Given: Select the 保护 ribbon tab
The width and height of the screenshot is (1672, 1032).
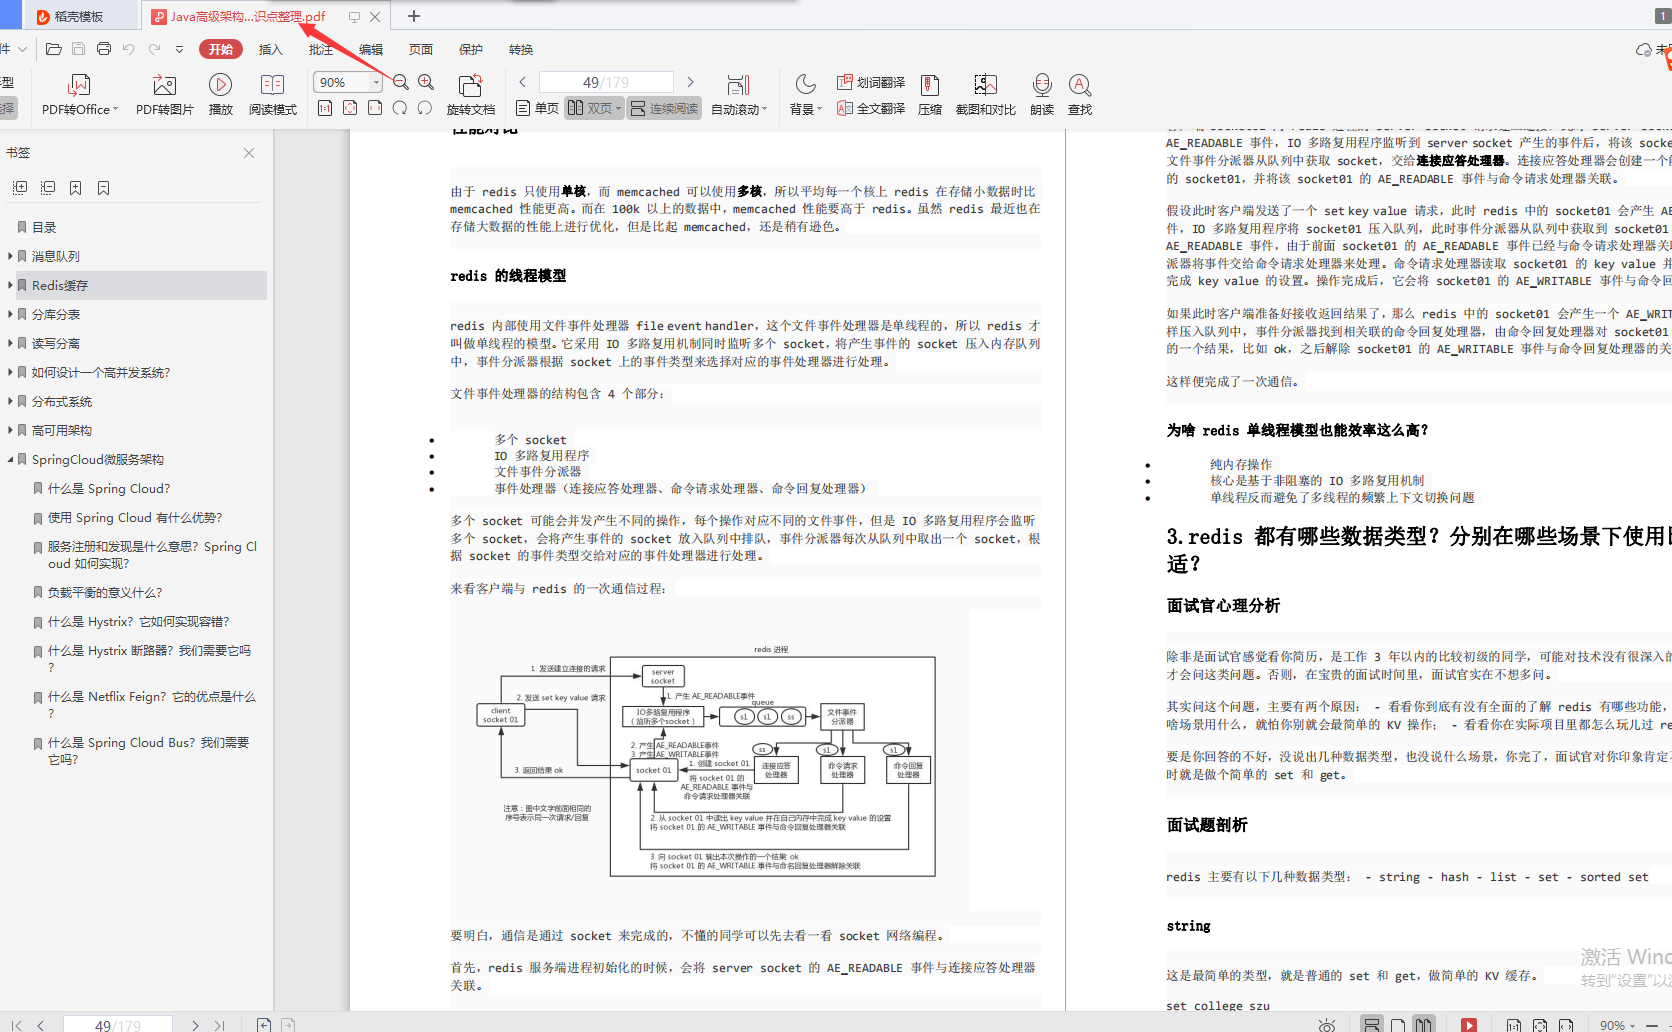Looking at the screenshot, I should pyautogui.click(x=471, y=49).
